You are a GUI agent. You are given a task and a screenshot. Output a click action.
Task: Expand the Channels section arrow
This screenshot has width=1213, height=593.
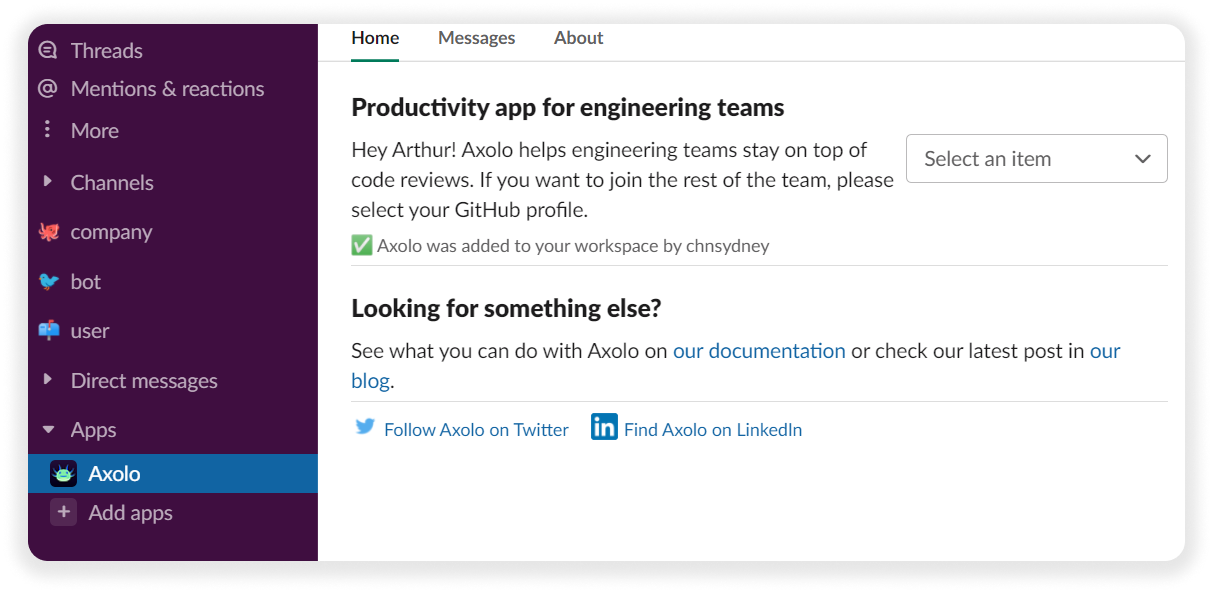48,182
